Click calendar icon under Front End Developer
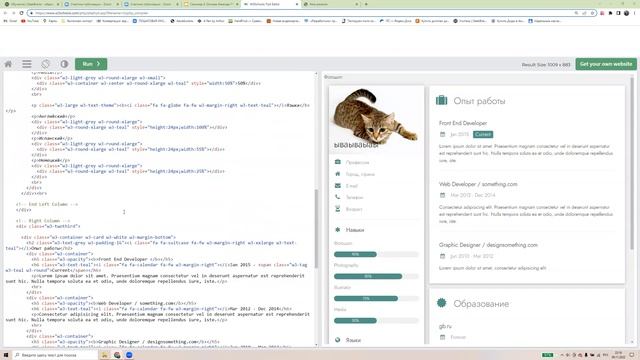 [x=442, y=134]
